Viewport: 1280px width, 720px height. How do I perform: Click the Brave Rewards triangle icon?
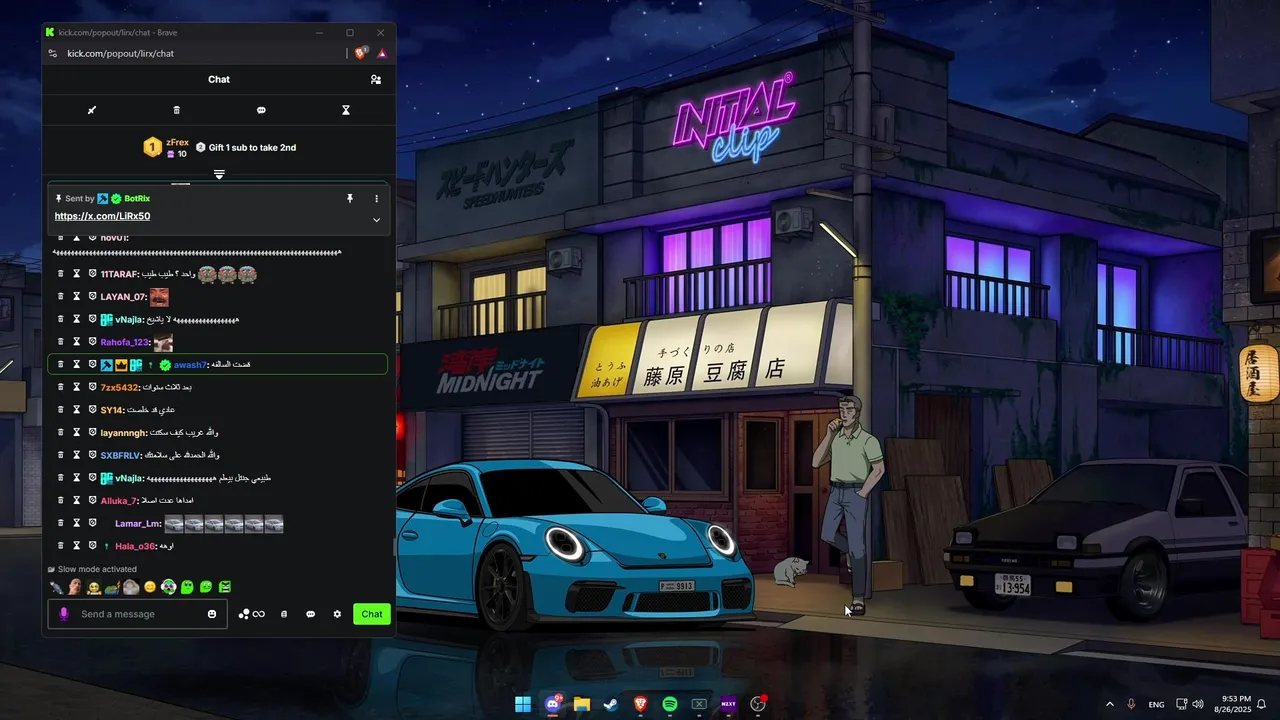[x=382, y=53]
